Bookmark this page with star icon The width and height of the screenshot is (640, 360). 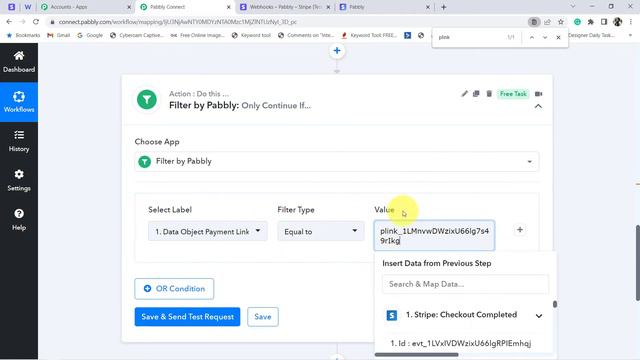(x=561, y=22)
